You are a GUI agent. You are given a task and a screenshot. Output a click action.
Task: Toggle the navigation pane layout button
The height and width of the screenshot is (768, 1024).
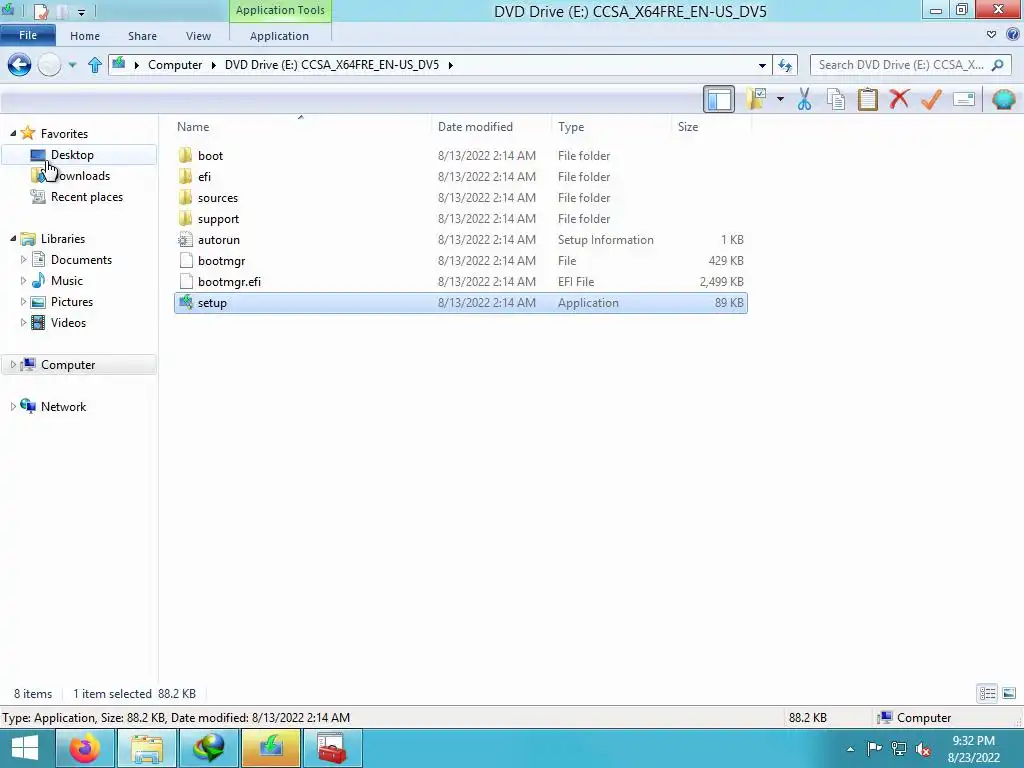718,99
